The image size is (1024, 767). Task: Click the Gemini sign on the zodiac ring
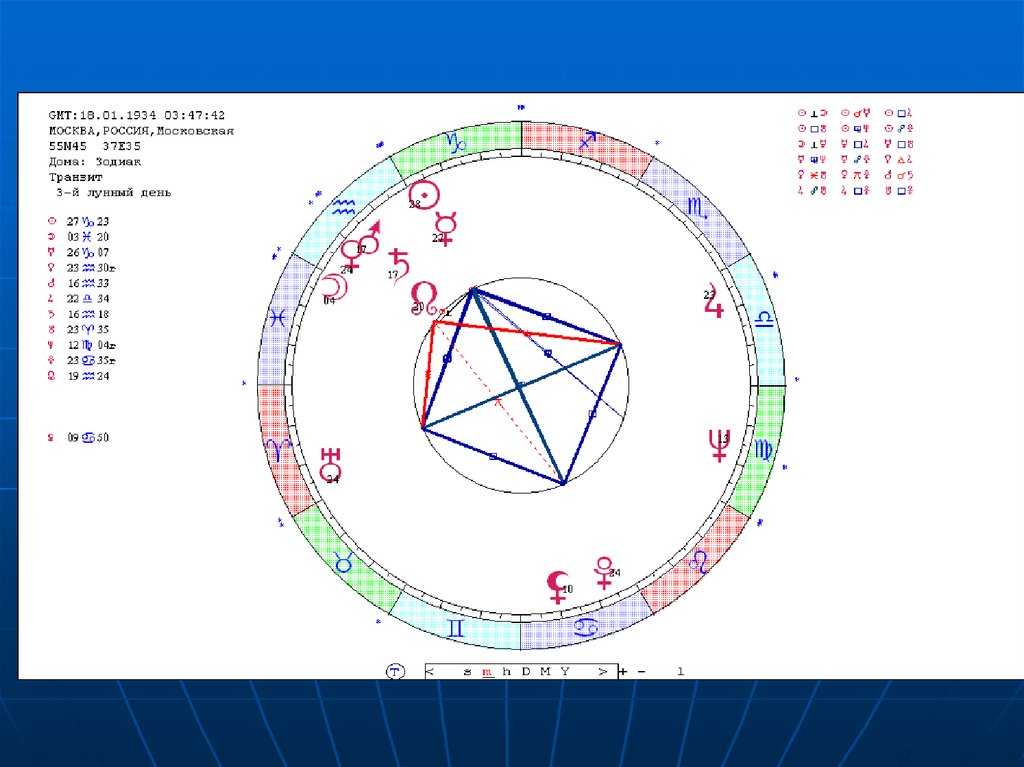[x=456, y=628]
